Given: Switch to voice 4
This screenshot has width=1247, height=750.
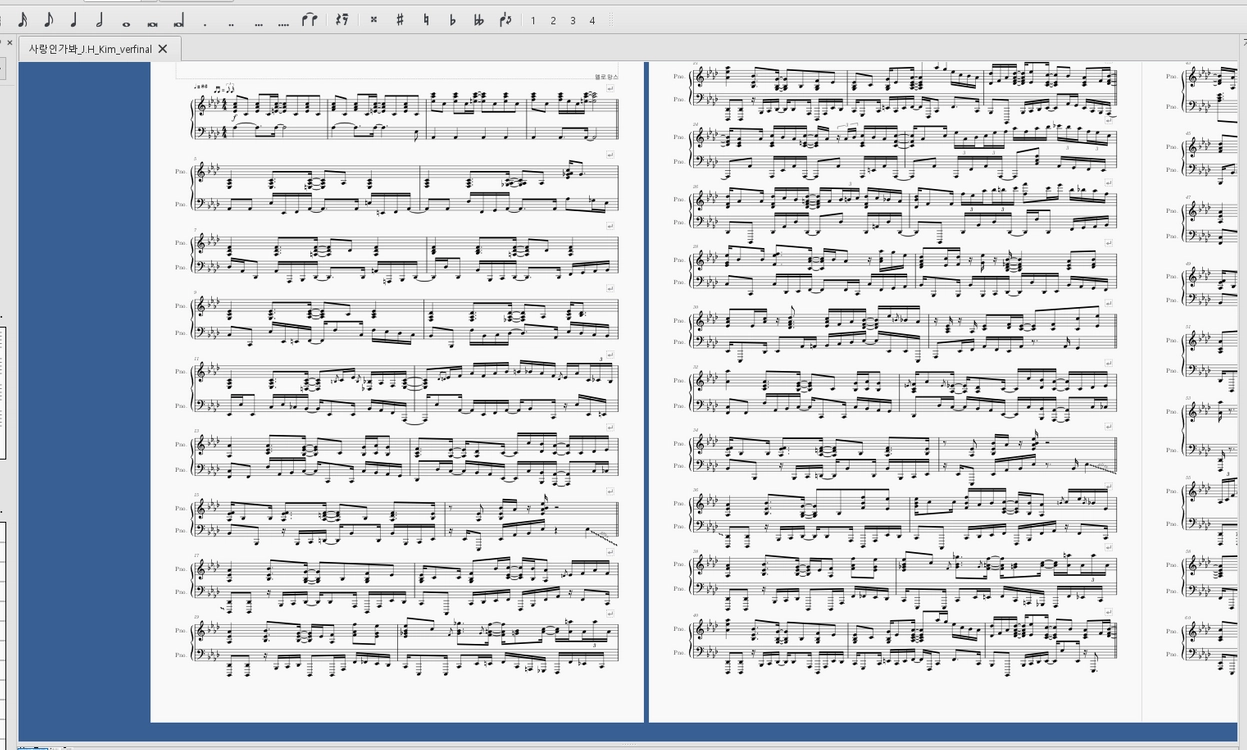Looking at the screenshot, I should pos(593,20).
